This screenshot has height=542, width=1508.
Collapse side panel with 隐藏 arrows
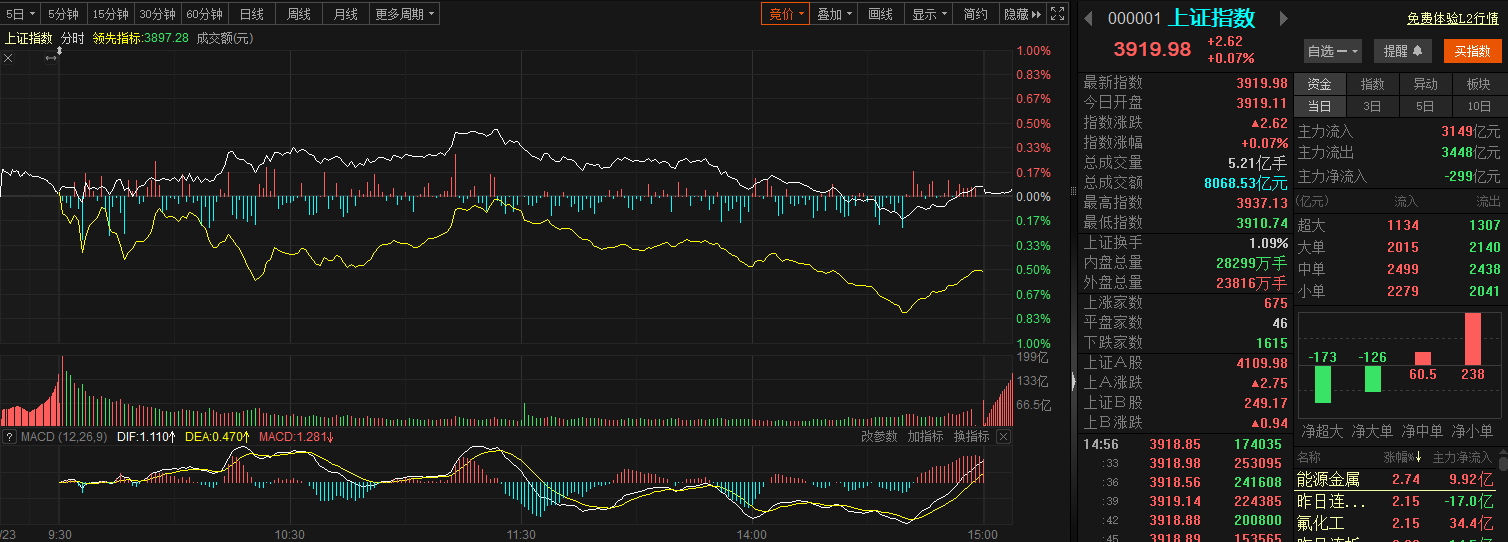pos(1022,14)
